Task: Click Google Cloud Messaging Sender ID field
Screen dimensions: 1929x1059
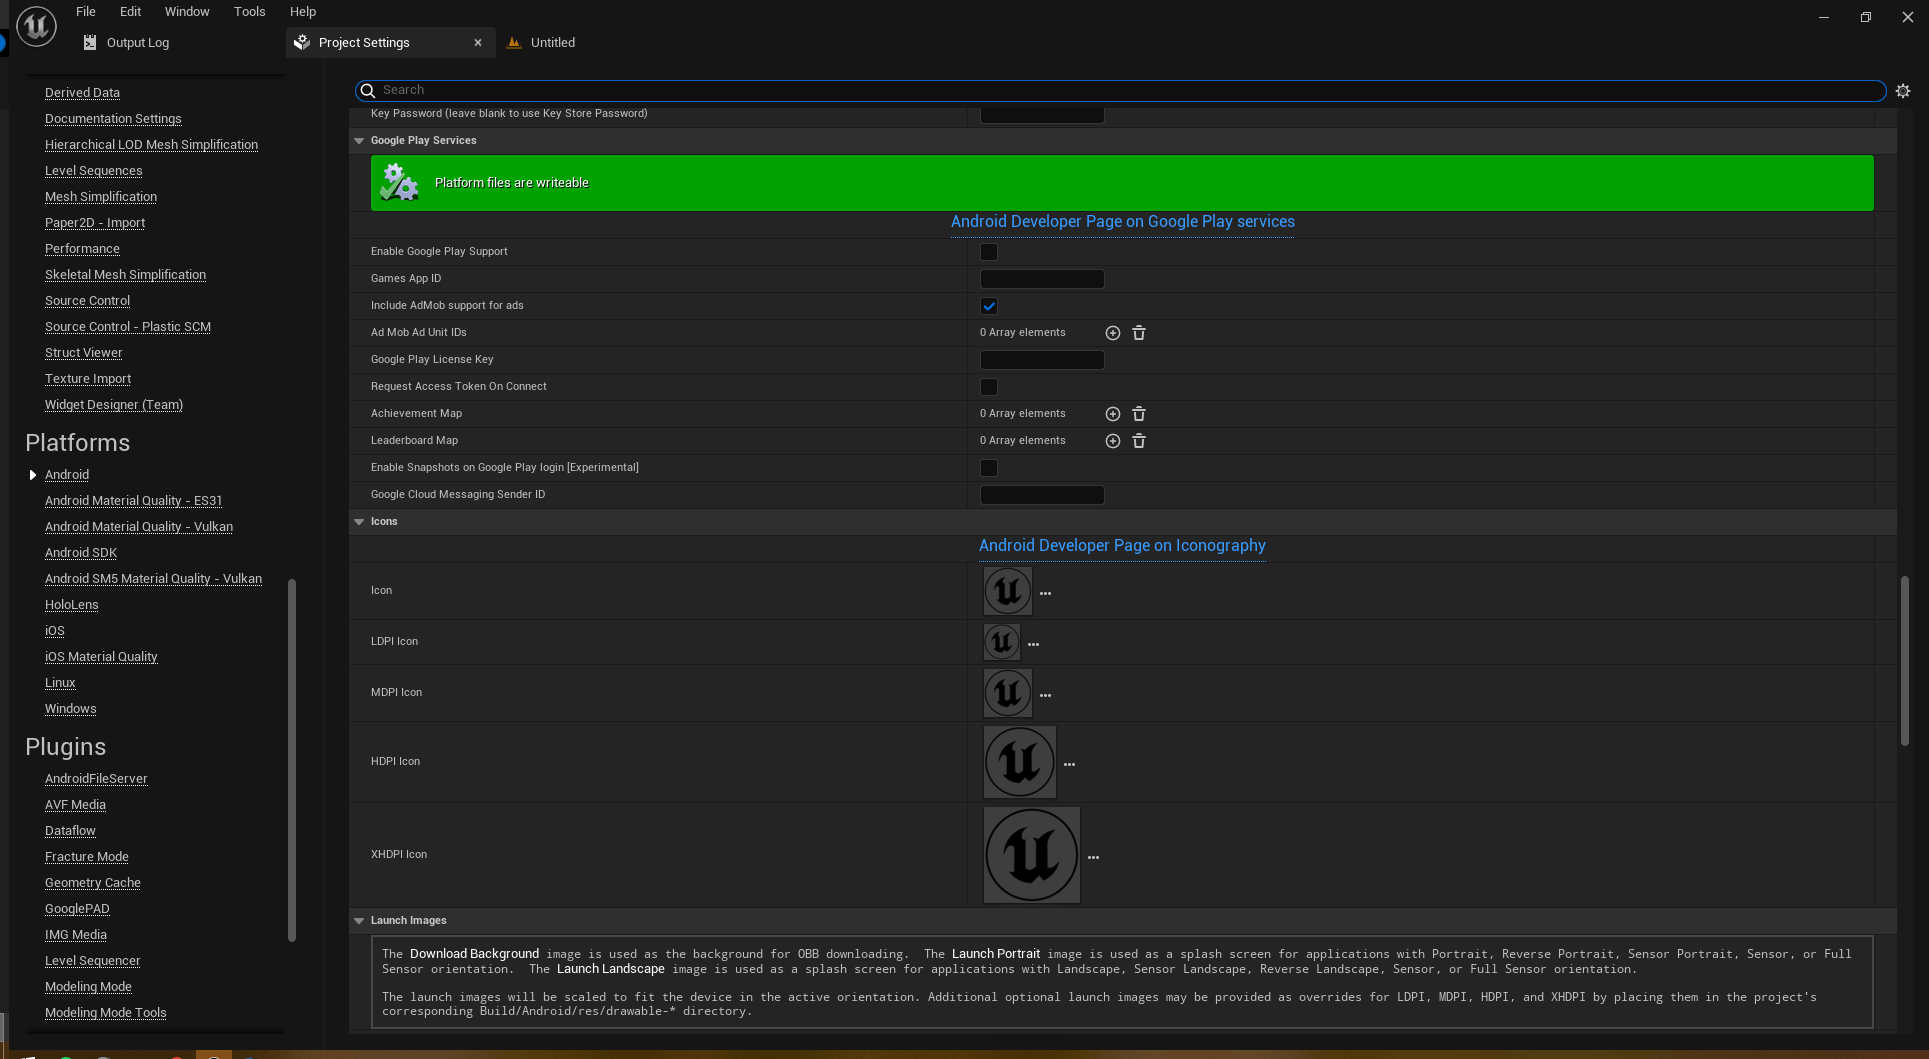Action: point(1042,495)
